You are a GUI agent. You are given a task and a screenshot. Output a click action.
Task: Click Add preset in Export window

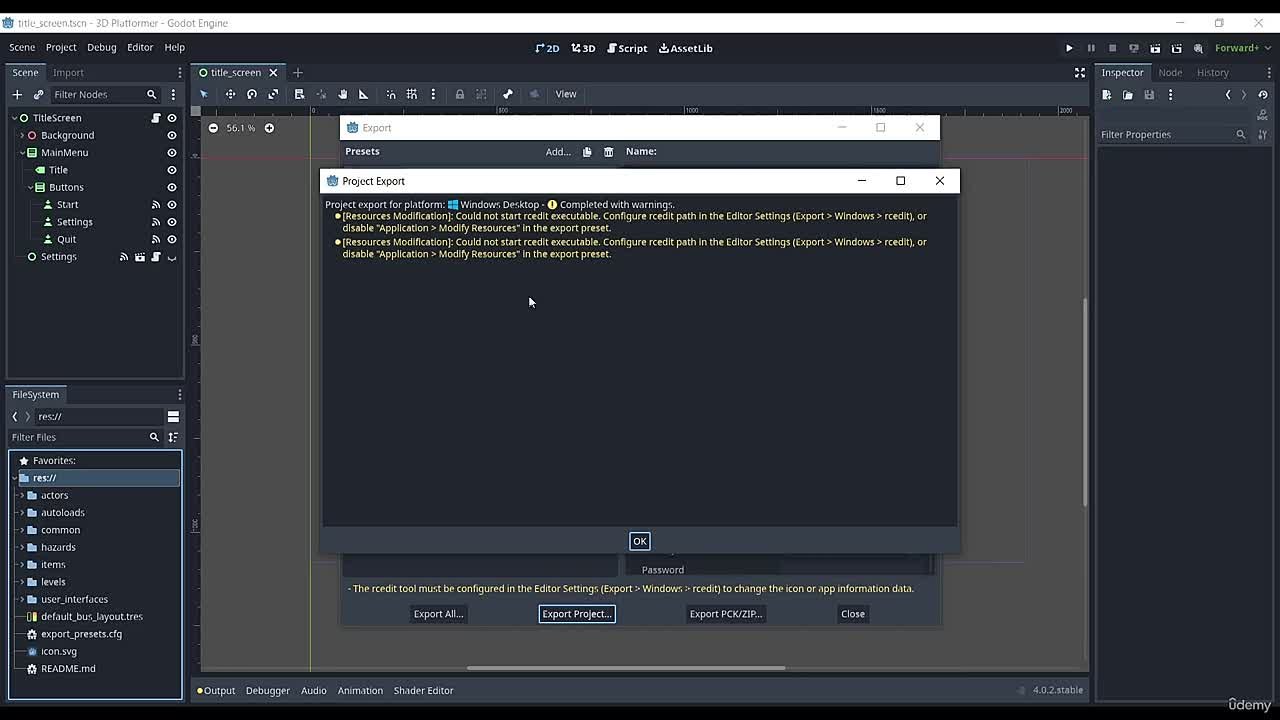[558, 152]
